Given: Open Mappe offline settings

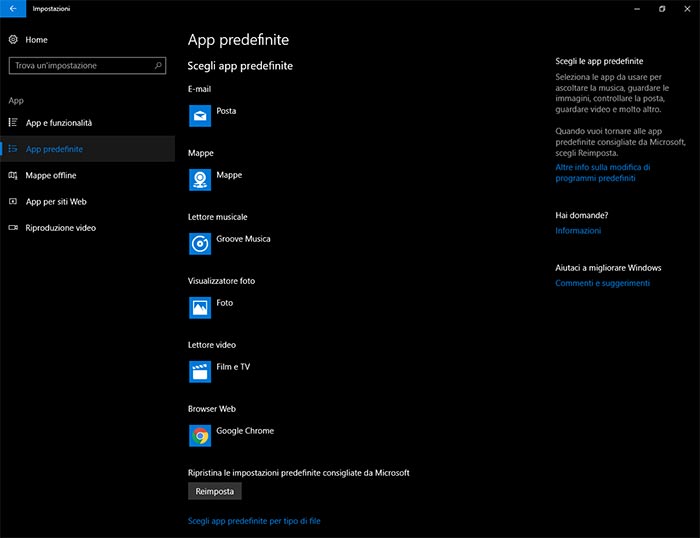Looking at the screenshot, I should tap(51, 175).
